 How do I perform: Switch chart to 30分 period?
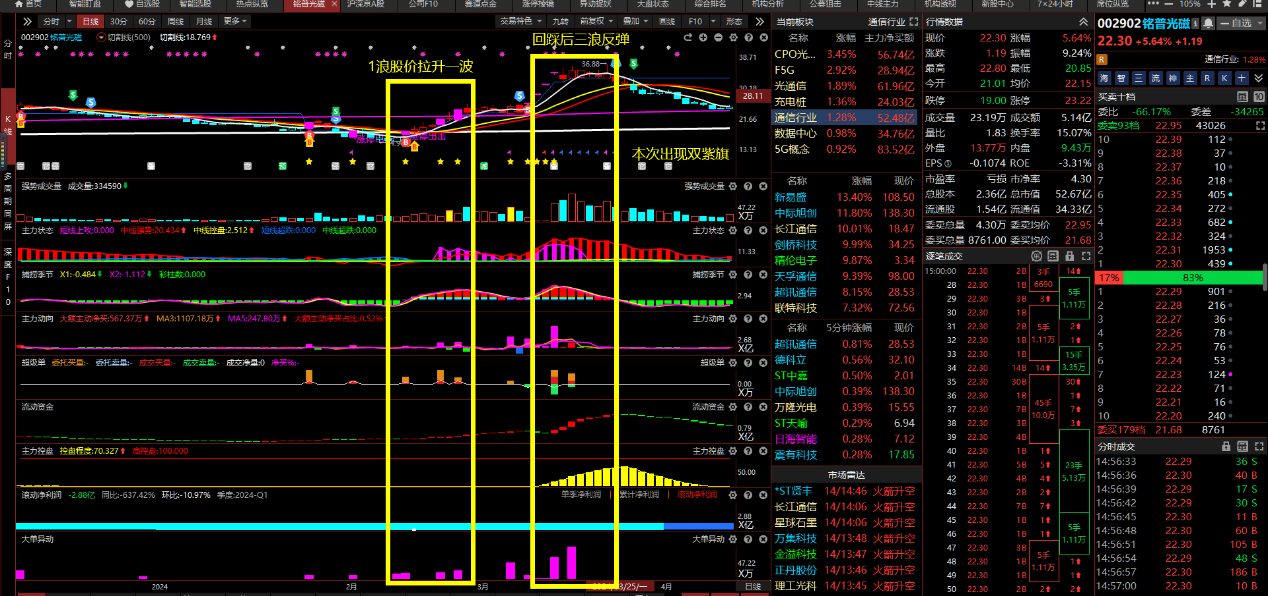(x=118, y=21)
